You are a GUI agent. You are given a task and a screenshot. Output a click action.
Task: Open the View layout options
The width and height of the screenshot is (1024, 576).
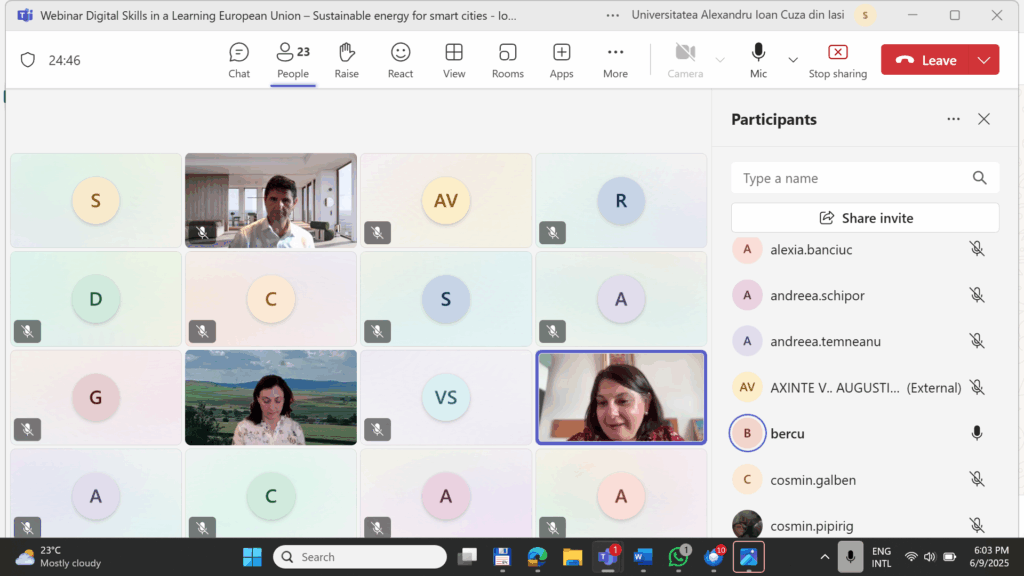click(454, 60)
